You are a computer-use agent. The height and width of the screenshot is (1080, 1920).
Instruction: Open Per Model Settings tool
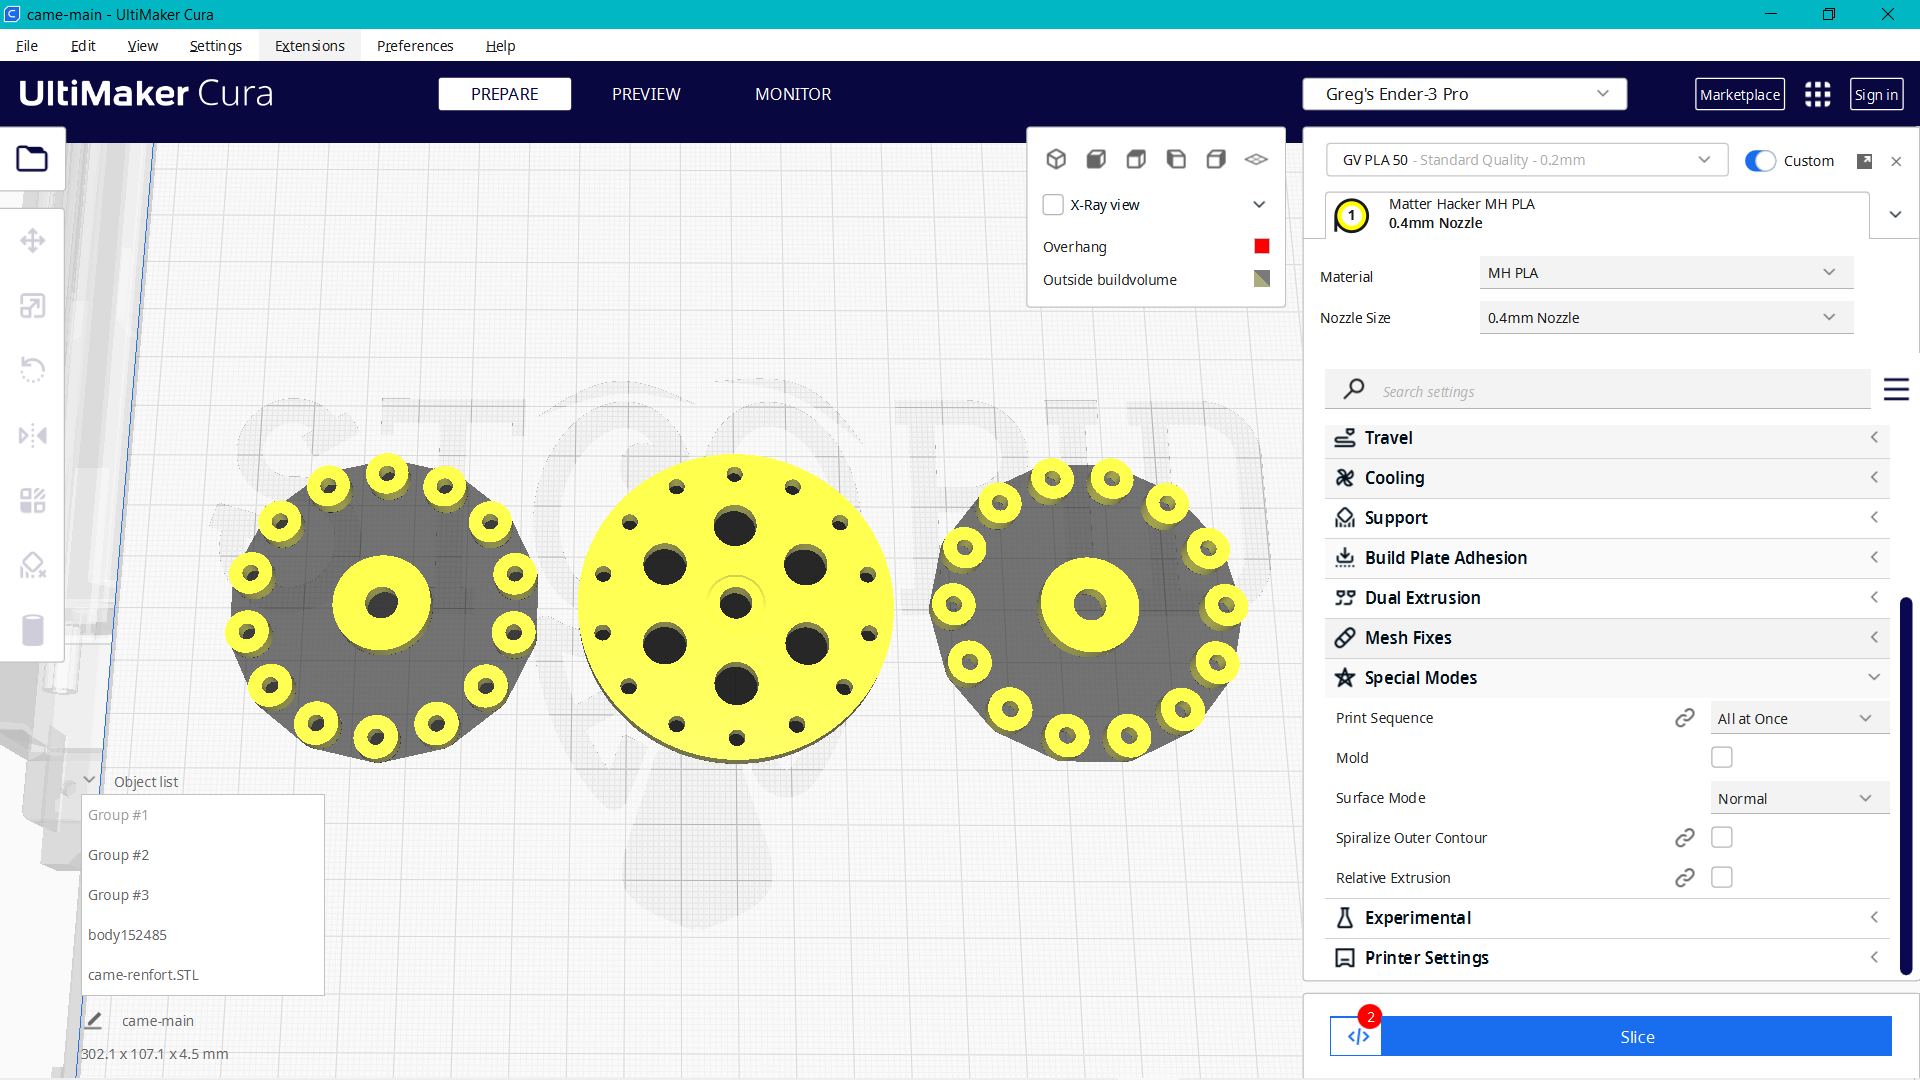coord(33,500)
